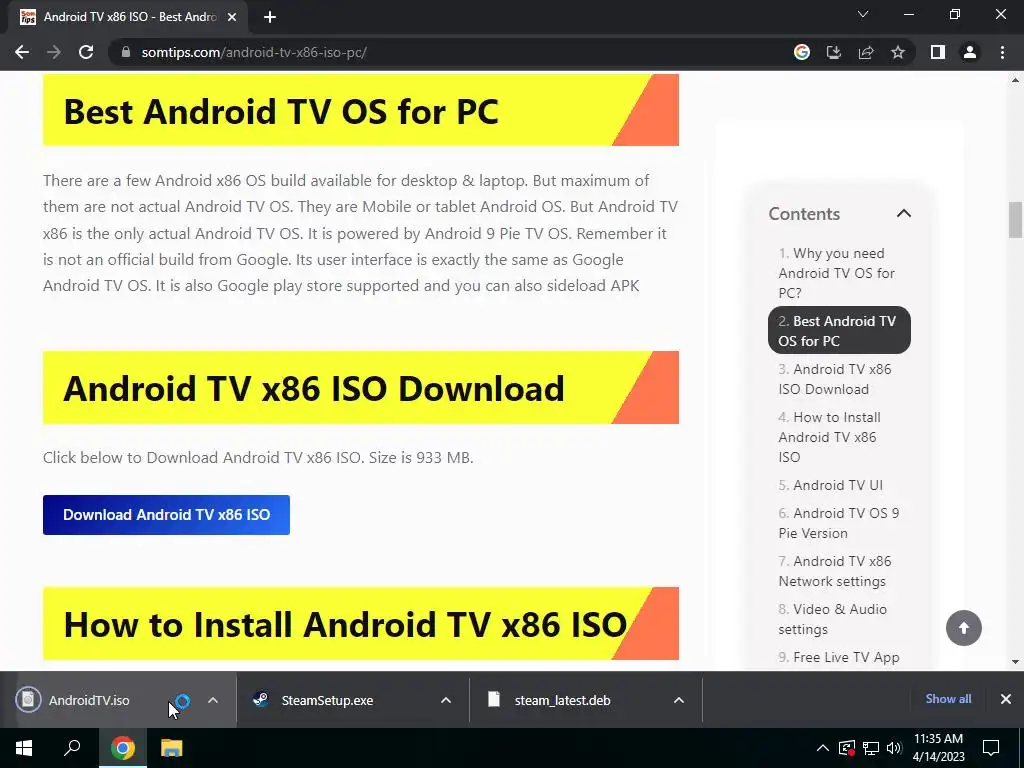Screen dimensions: 1024x768
Task: Bookmark this page with the star
Action: [898, 52]
